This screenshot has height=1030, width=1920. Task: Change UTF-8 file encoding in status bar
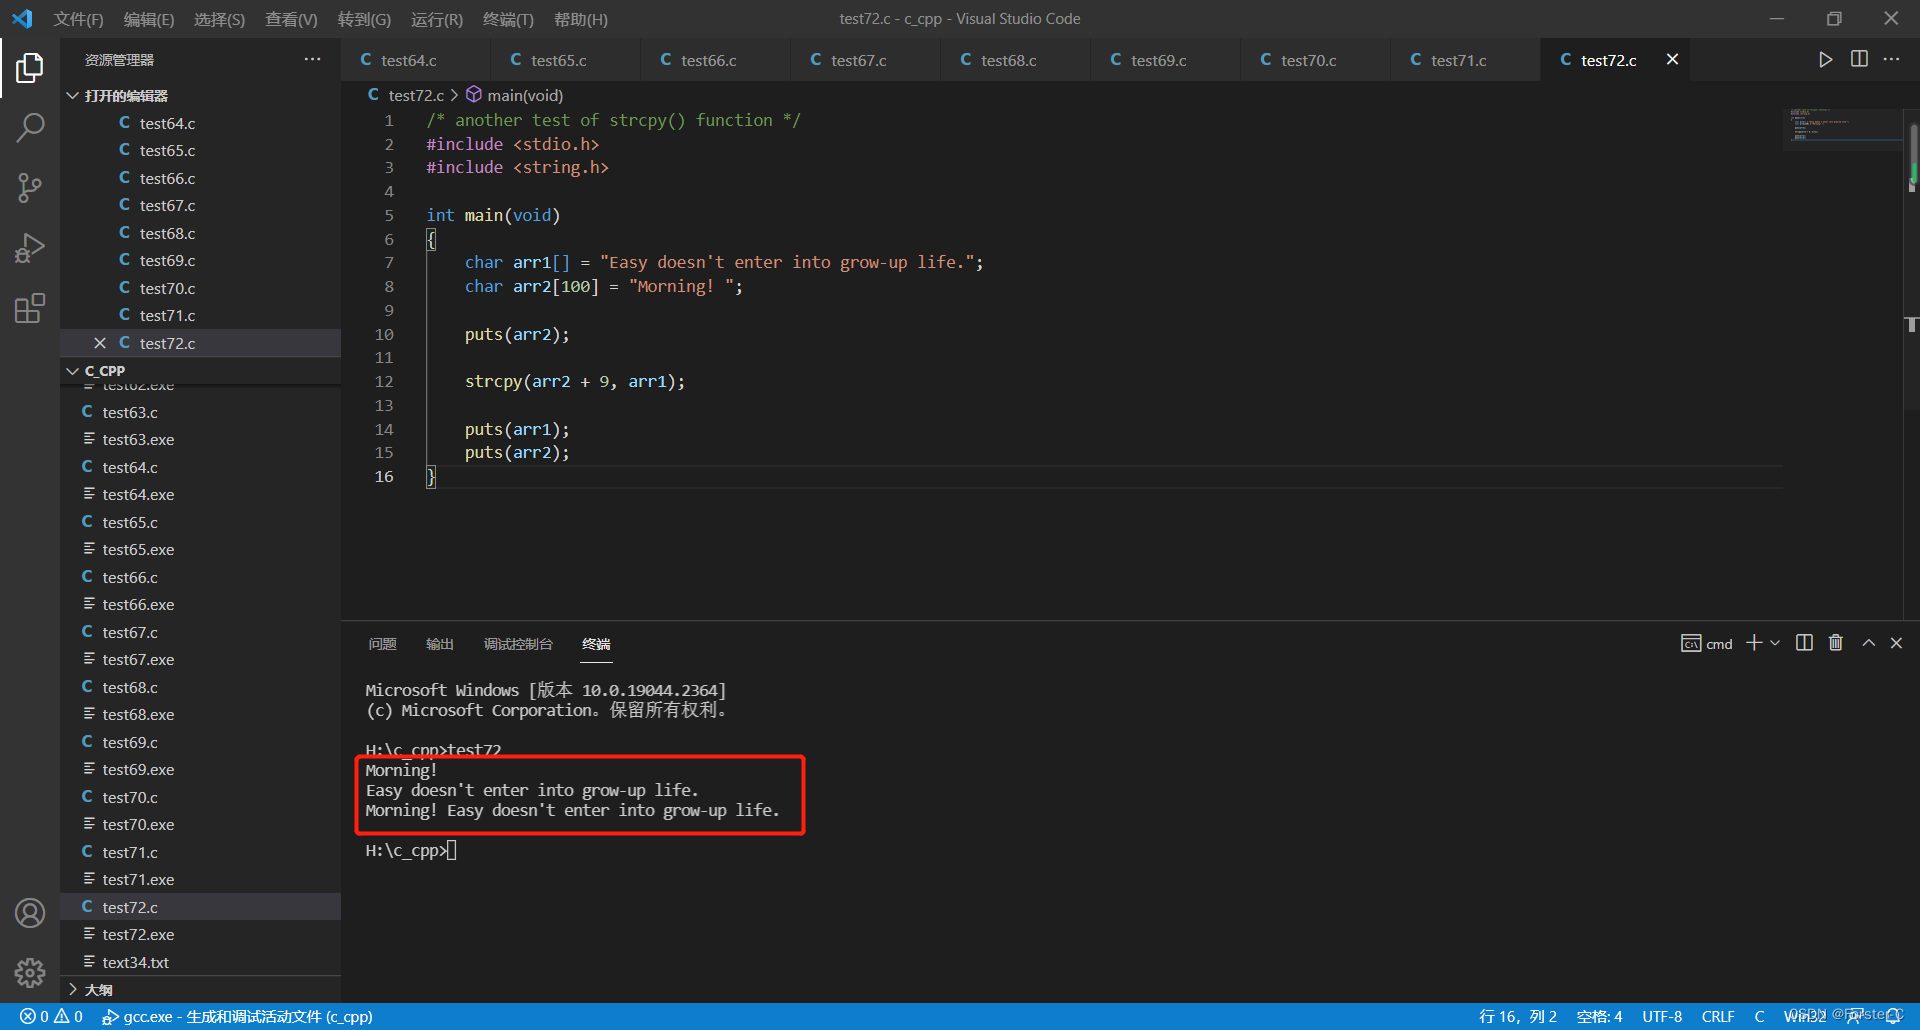point(1662,1016)
